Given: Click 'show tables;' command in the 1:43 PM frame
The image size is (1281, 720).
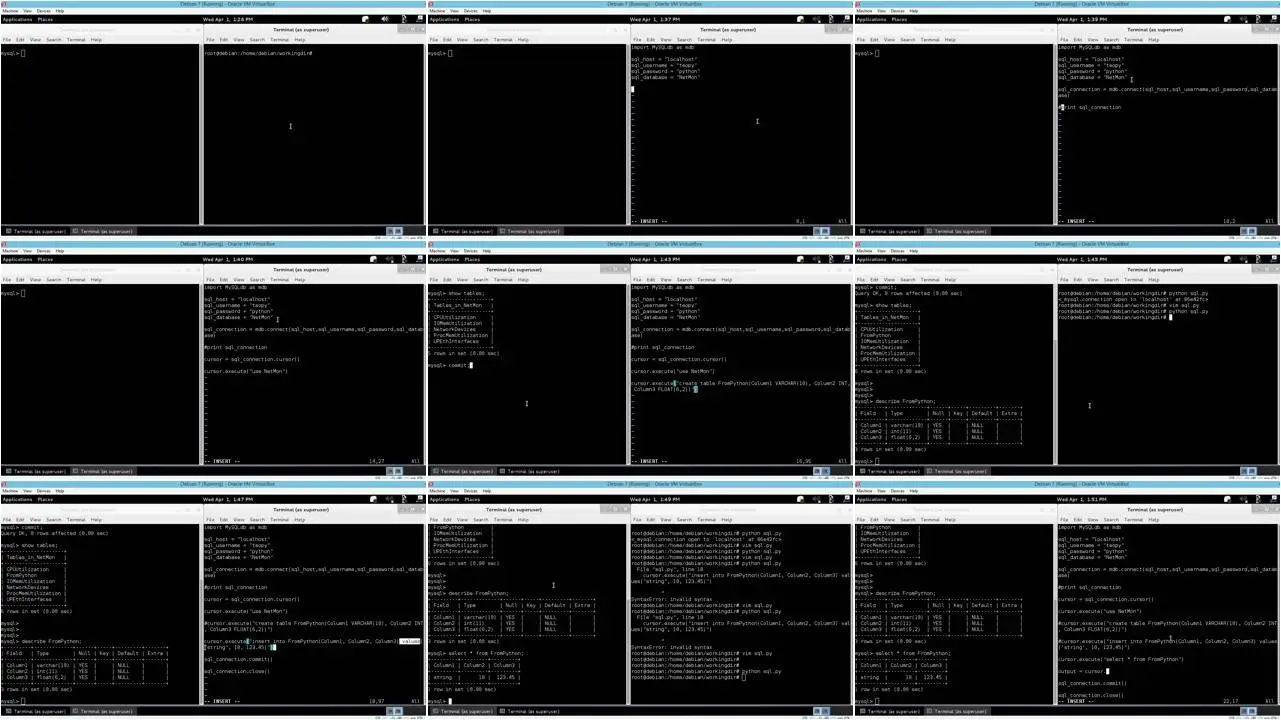Looking at the screenshot, I should point(467,293).
